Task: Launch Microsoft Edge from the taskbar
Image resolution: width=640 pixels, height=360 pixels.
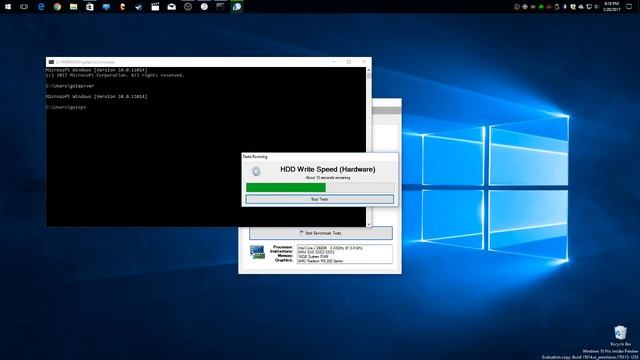Action: [41, 7]
